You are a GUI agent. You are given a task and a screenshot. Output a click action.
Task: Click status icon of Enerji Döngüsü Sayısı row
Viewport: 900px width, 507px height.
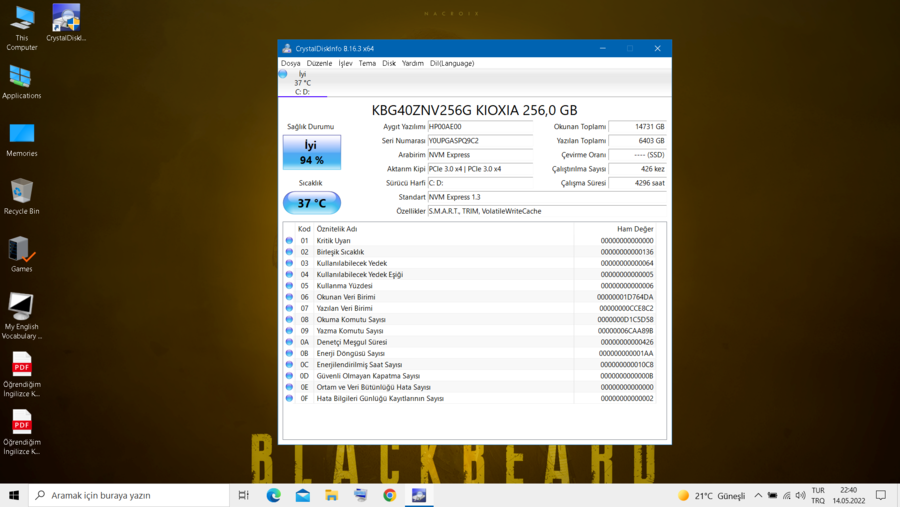coord(289,353)
